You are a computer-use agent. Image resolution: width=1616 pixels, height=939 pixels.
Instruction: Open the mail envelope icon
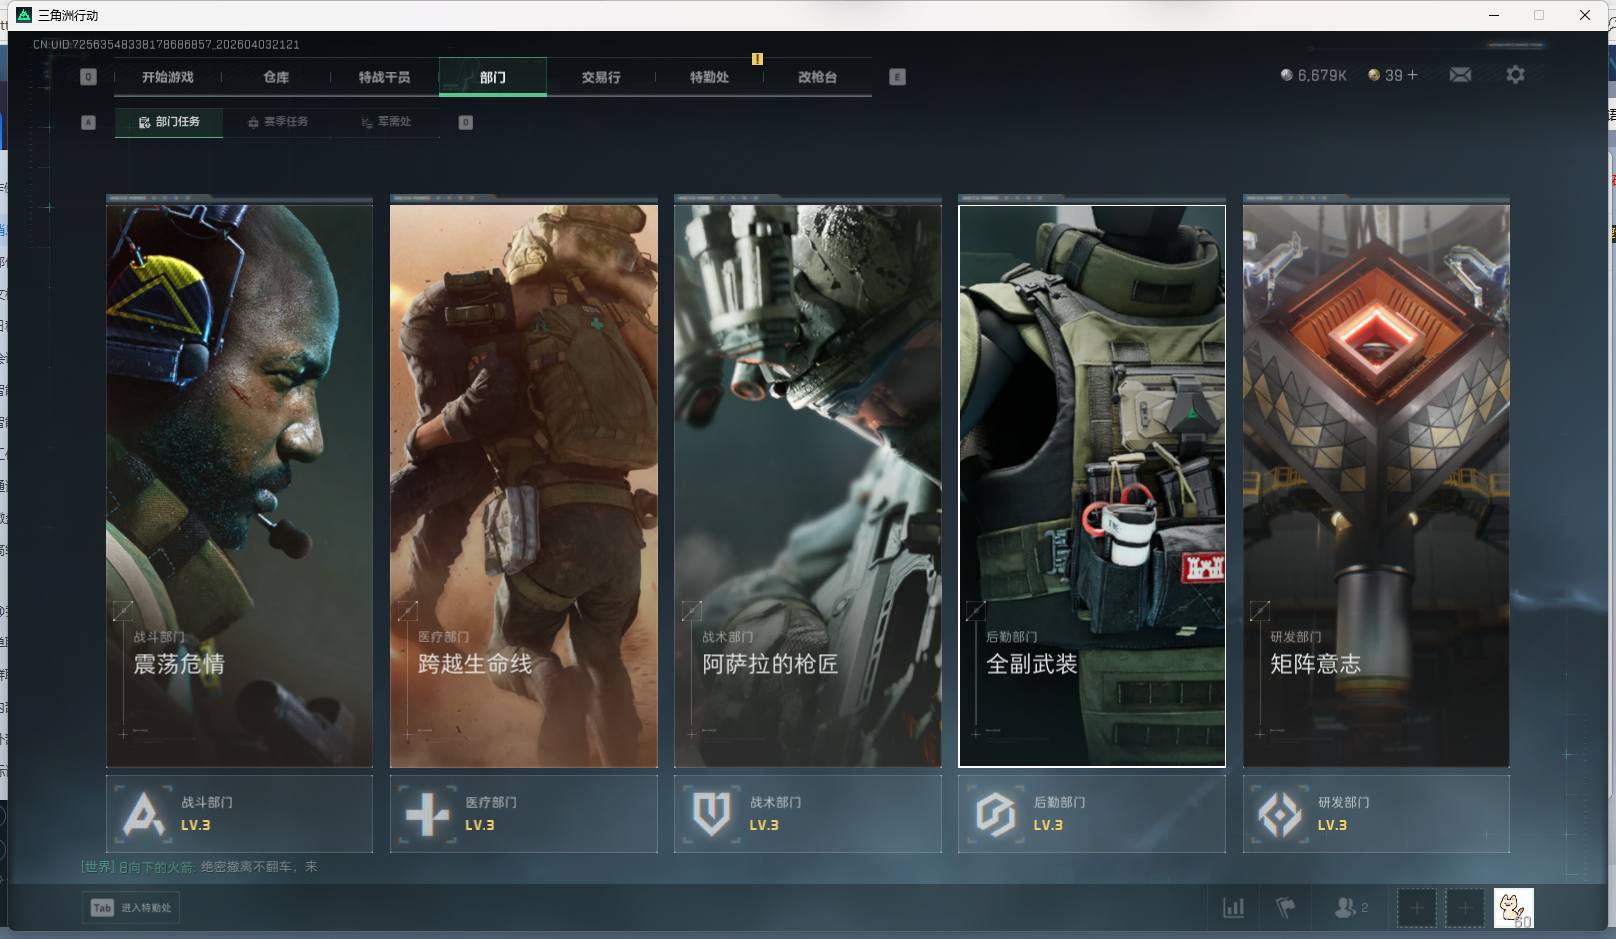coord(1460,75)
